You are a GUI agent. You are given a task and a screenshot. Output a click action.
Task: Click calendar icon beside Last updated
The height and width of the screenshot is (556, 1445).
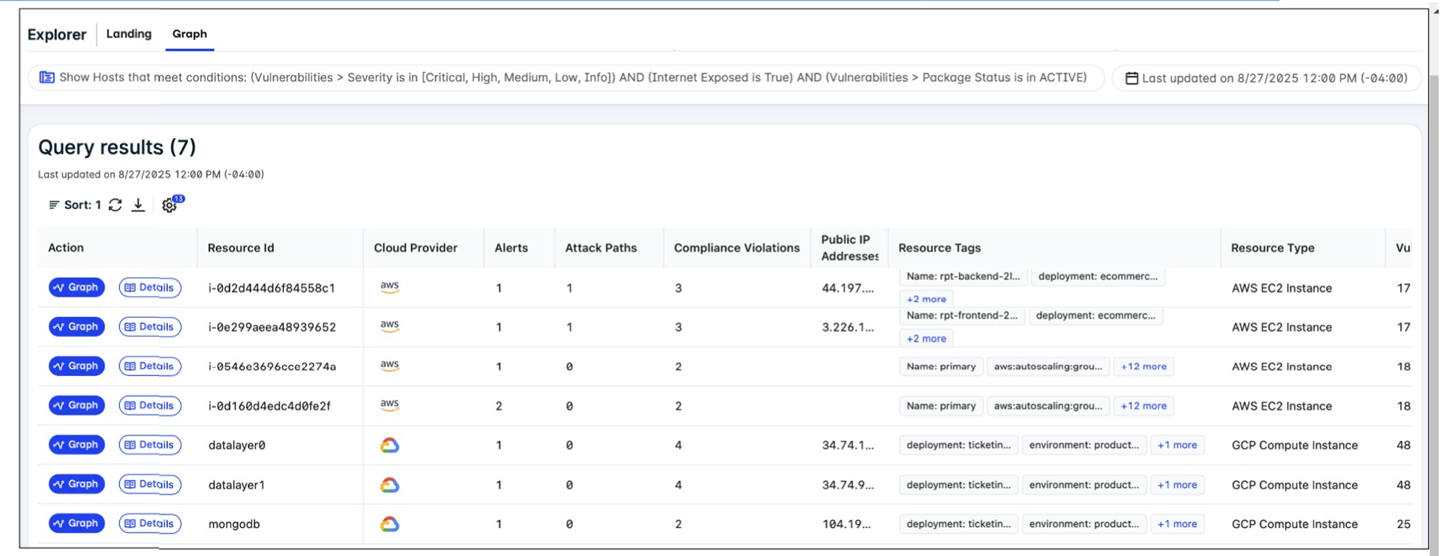coord(1131,78)
